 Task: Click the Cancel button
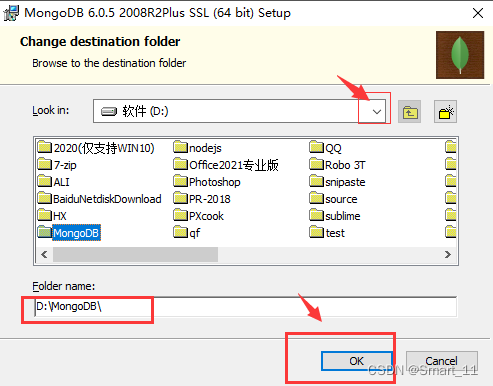(x=441, y=361)
